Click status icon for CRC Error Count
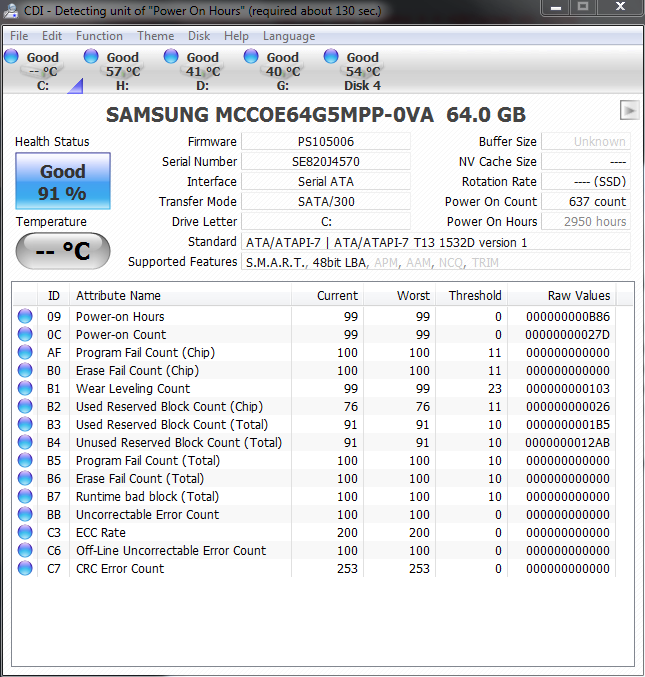The height and width of the screenshot is (677, 645). click(25, 568)
